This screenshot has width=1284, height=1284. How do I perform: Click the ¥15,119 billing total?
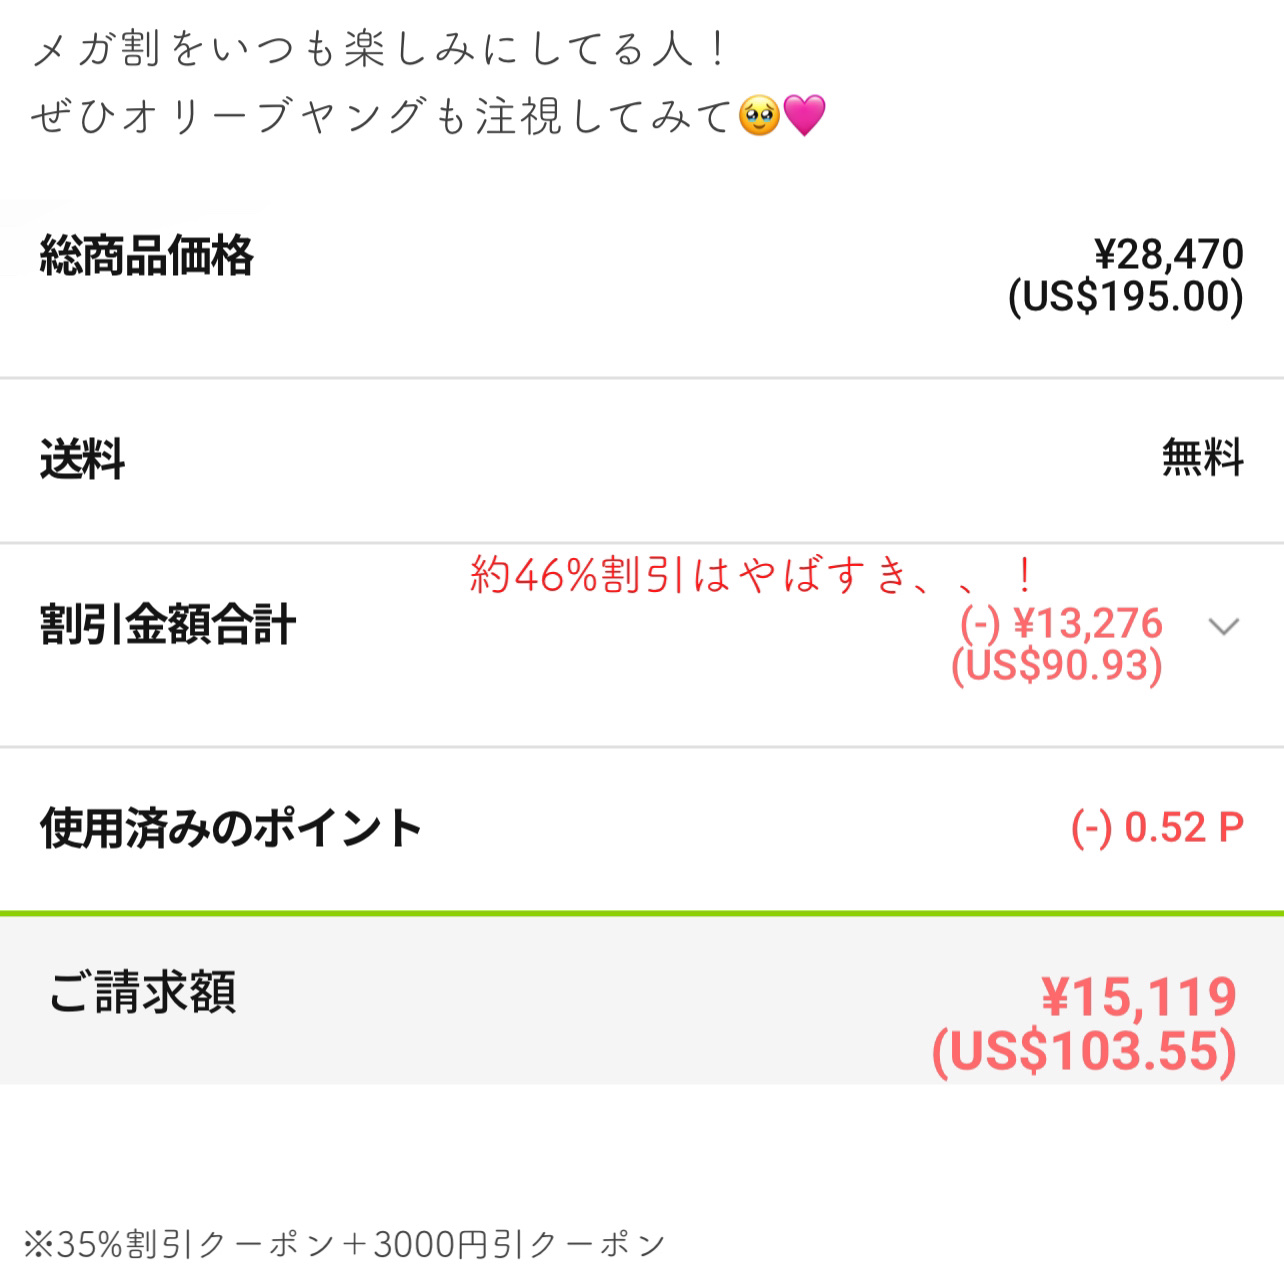pyautogui.click(x=1138, y=997)
